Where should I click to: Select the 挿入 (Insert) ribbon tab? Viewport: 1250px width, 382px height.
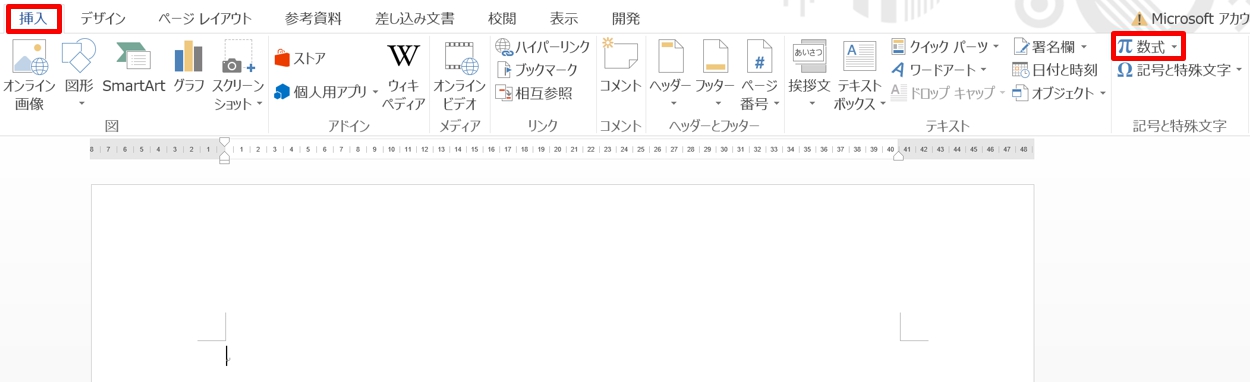coord(34,18)
